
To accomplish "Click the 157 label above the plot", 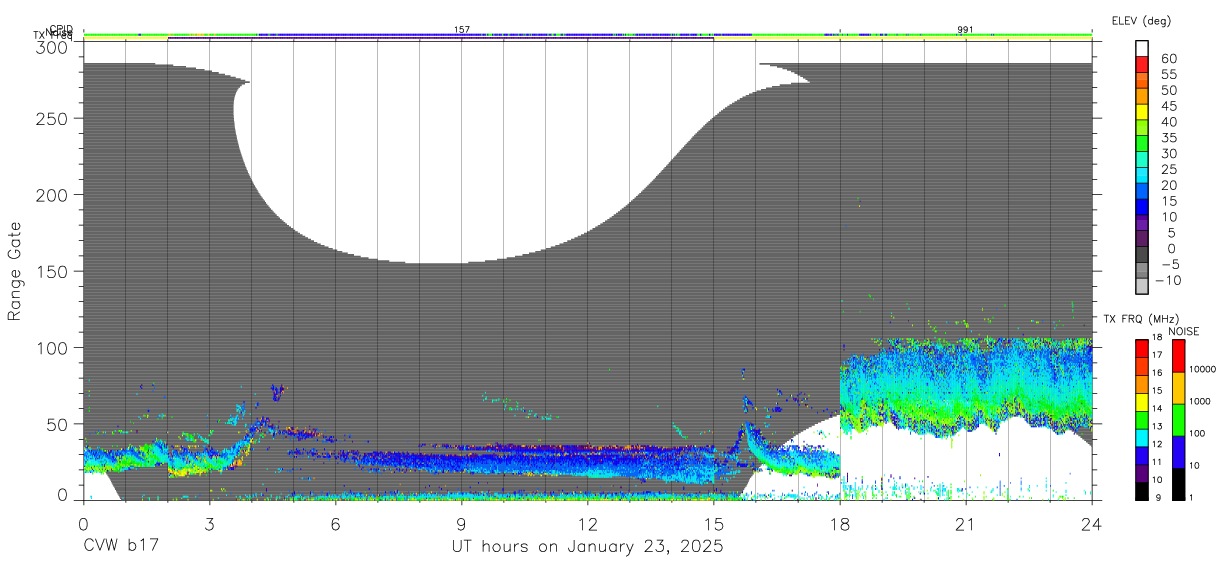I will click(462, 30).
